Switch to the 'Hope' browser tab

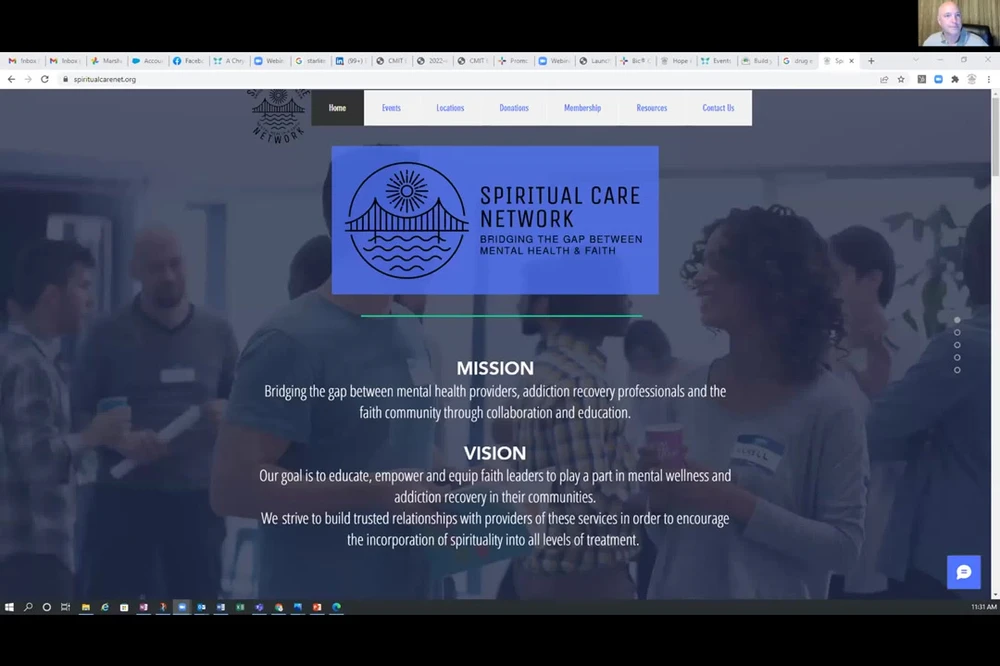coord(677,61)
